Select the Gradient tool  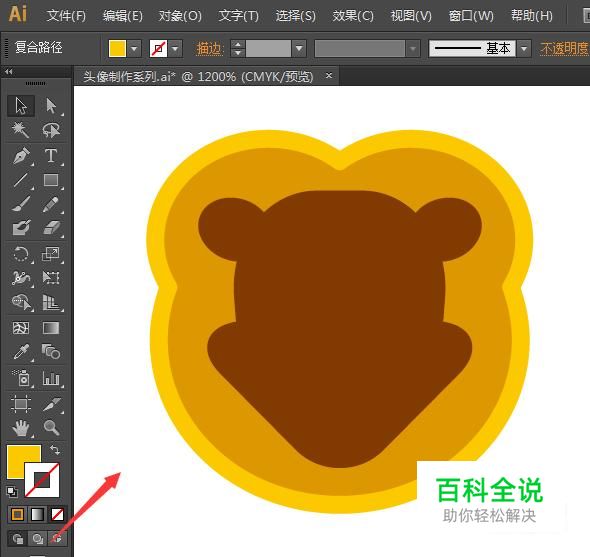(x=51, y=328)
